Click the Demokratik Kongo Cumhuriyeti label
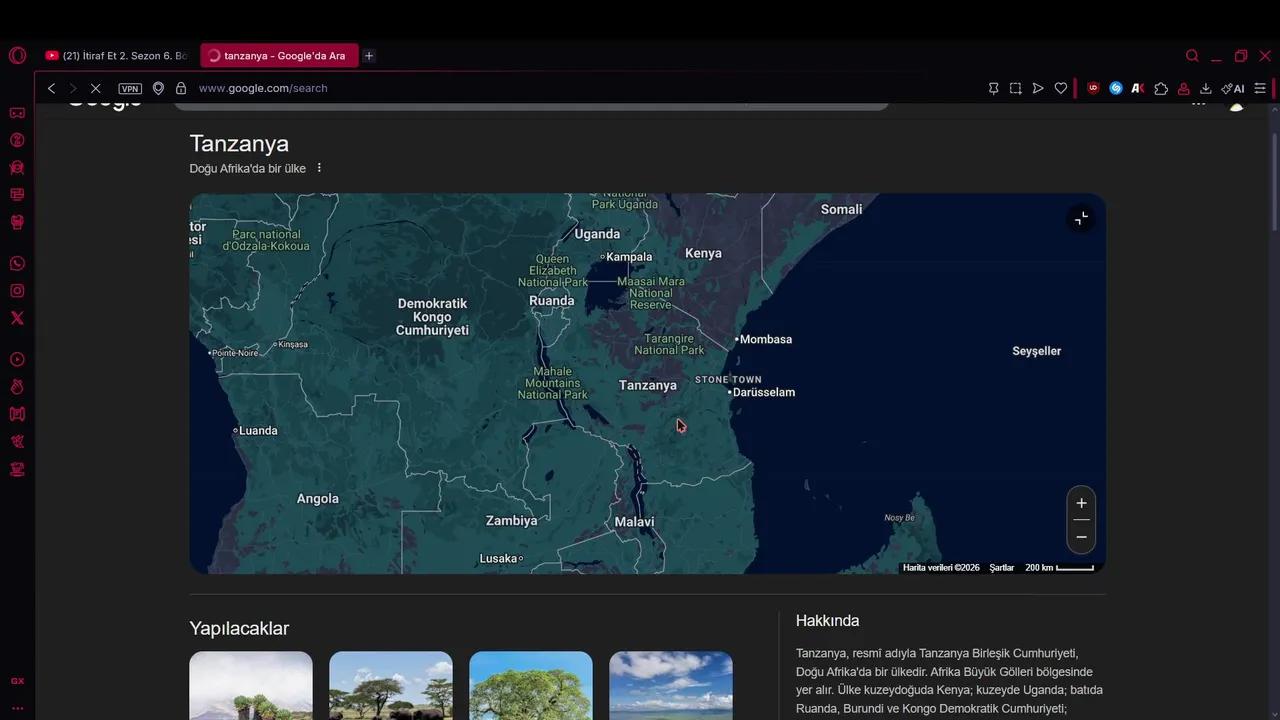This screenshot has height=720, width=1280. coord(432,317)
